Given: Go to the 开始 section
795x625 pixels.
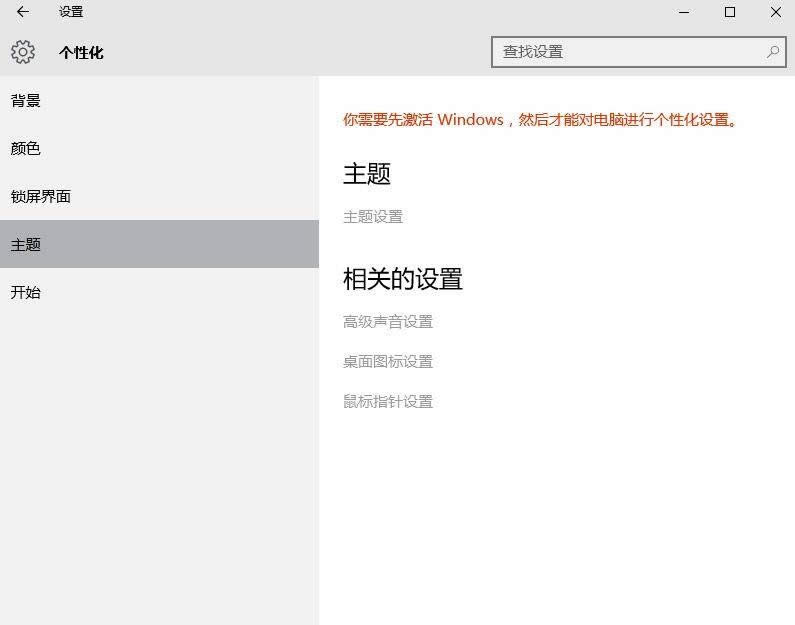Looking at the screenshot, I should [x=26, y=293].
